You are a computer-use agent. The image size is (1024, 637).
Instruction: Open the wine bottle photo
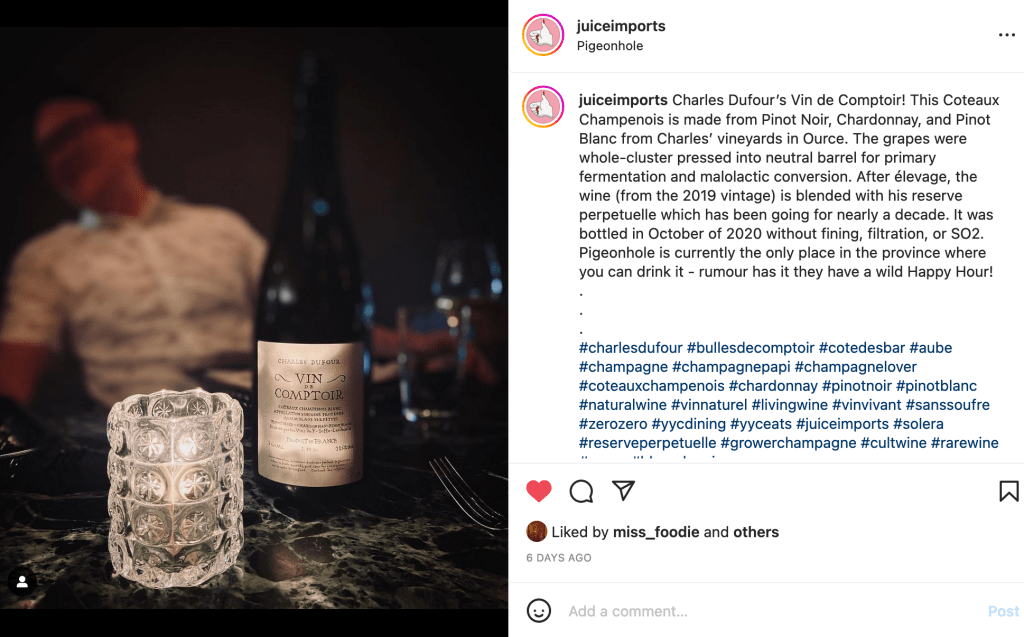click(x=254, y=318)
